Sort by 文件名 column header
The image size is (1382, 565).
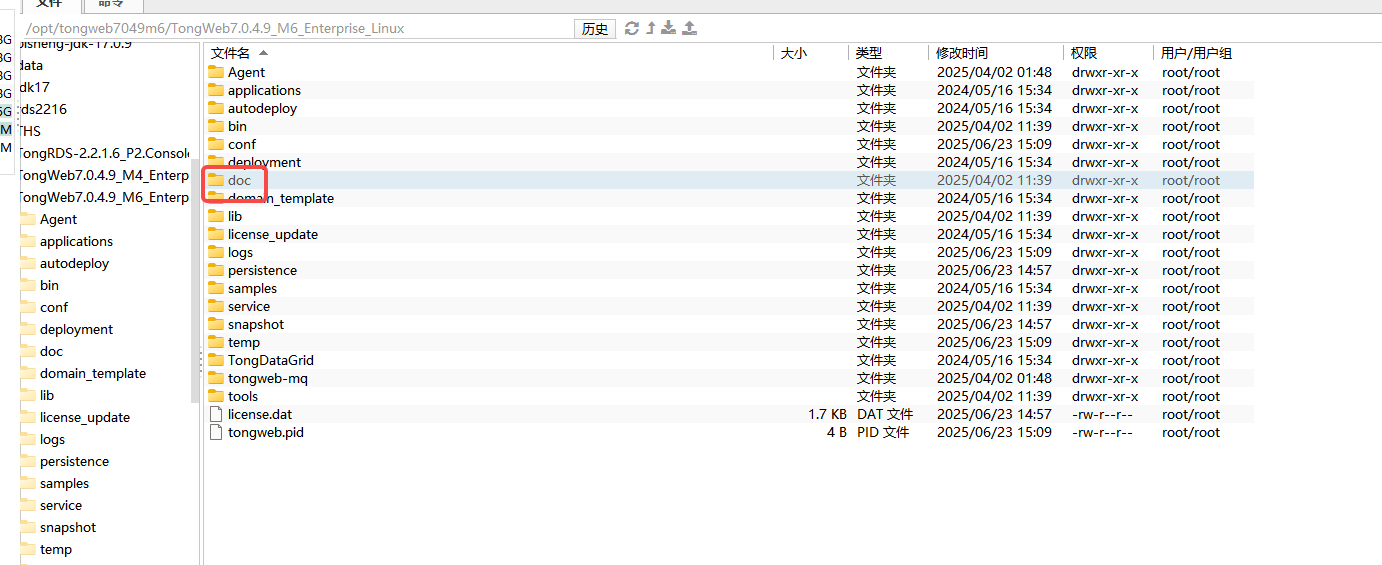[230, 53]
